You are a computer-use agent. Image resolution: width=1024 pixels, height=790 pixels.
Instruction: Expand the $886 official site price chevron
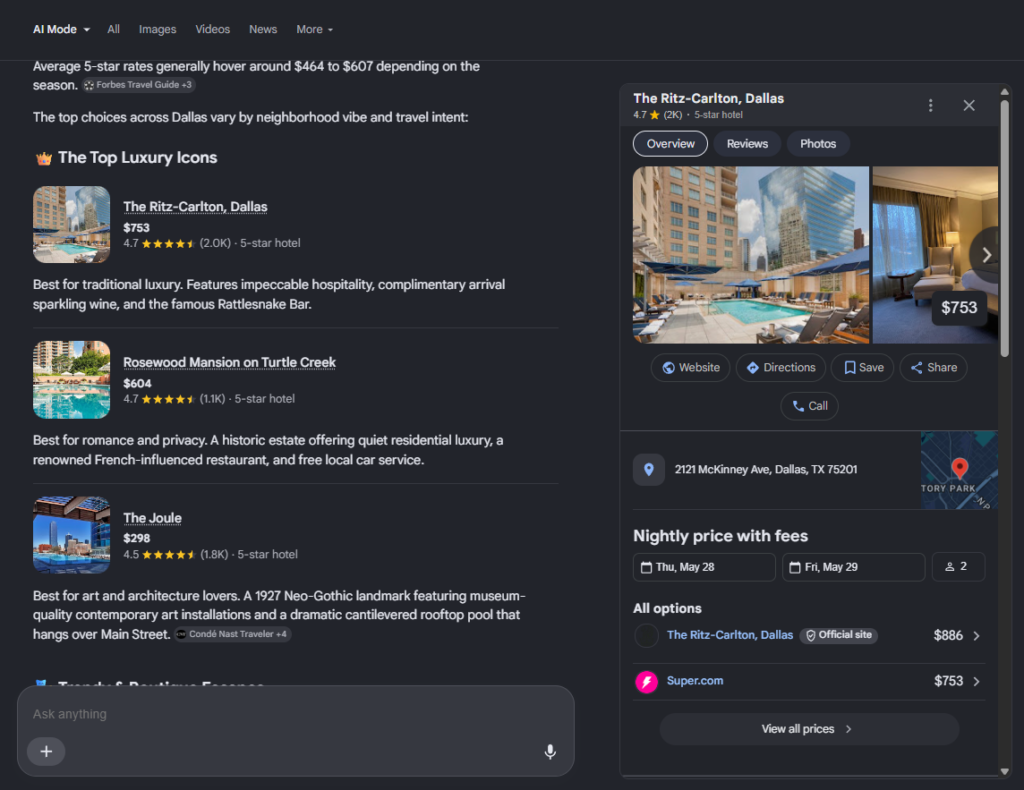pos(976,636)
